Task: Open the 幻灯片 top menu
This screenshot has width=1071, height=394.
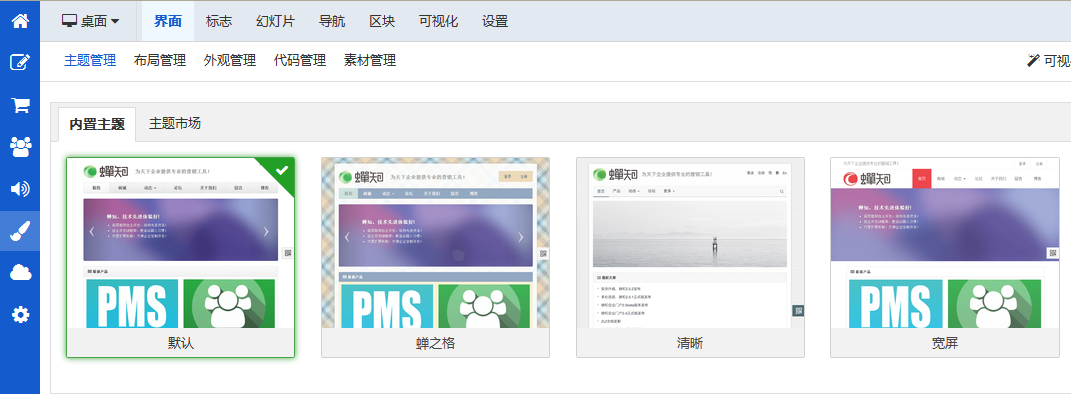Action: (x=275, y=21)
